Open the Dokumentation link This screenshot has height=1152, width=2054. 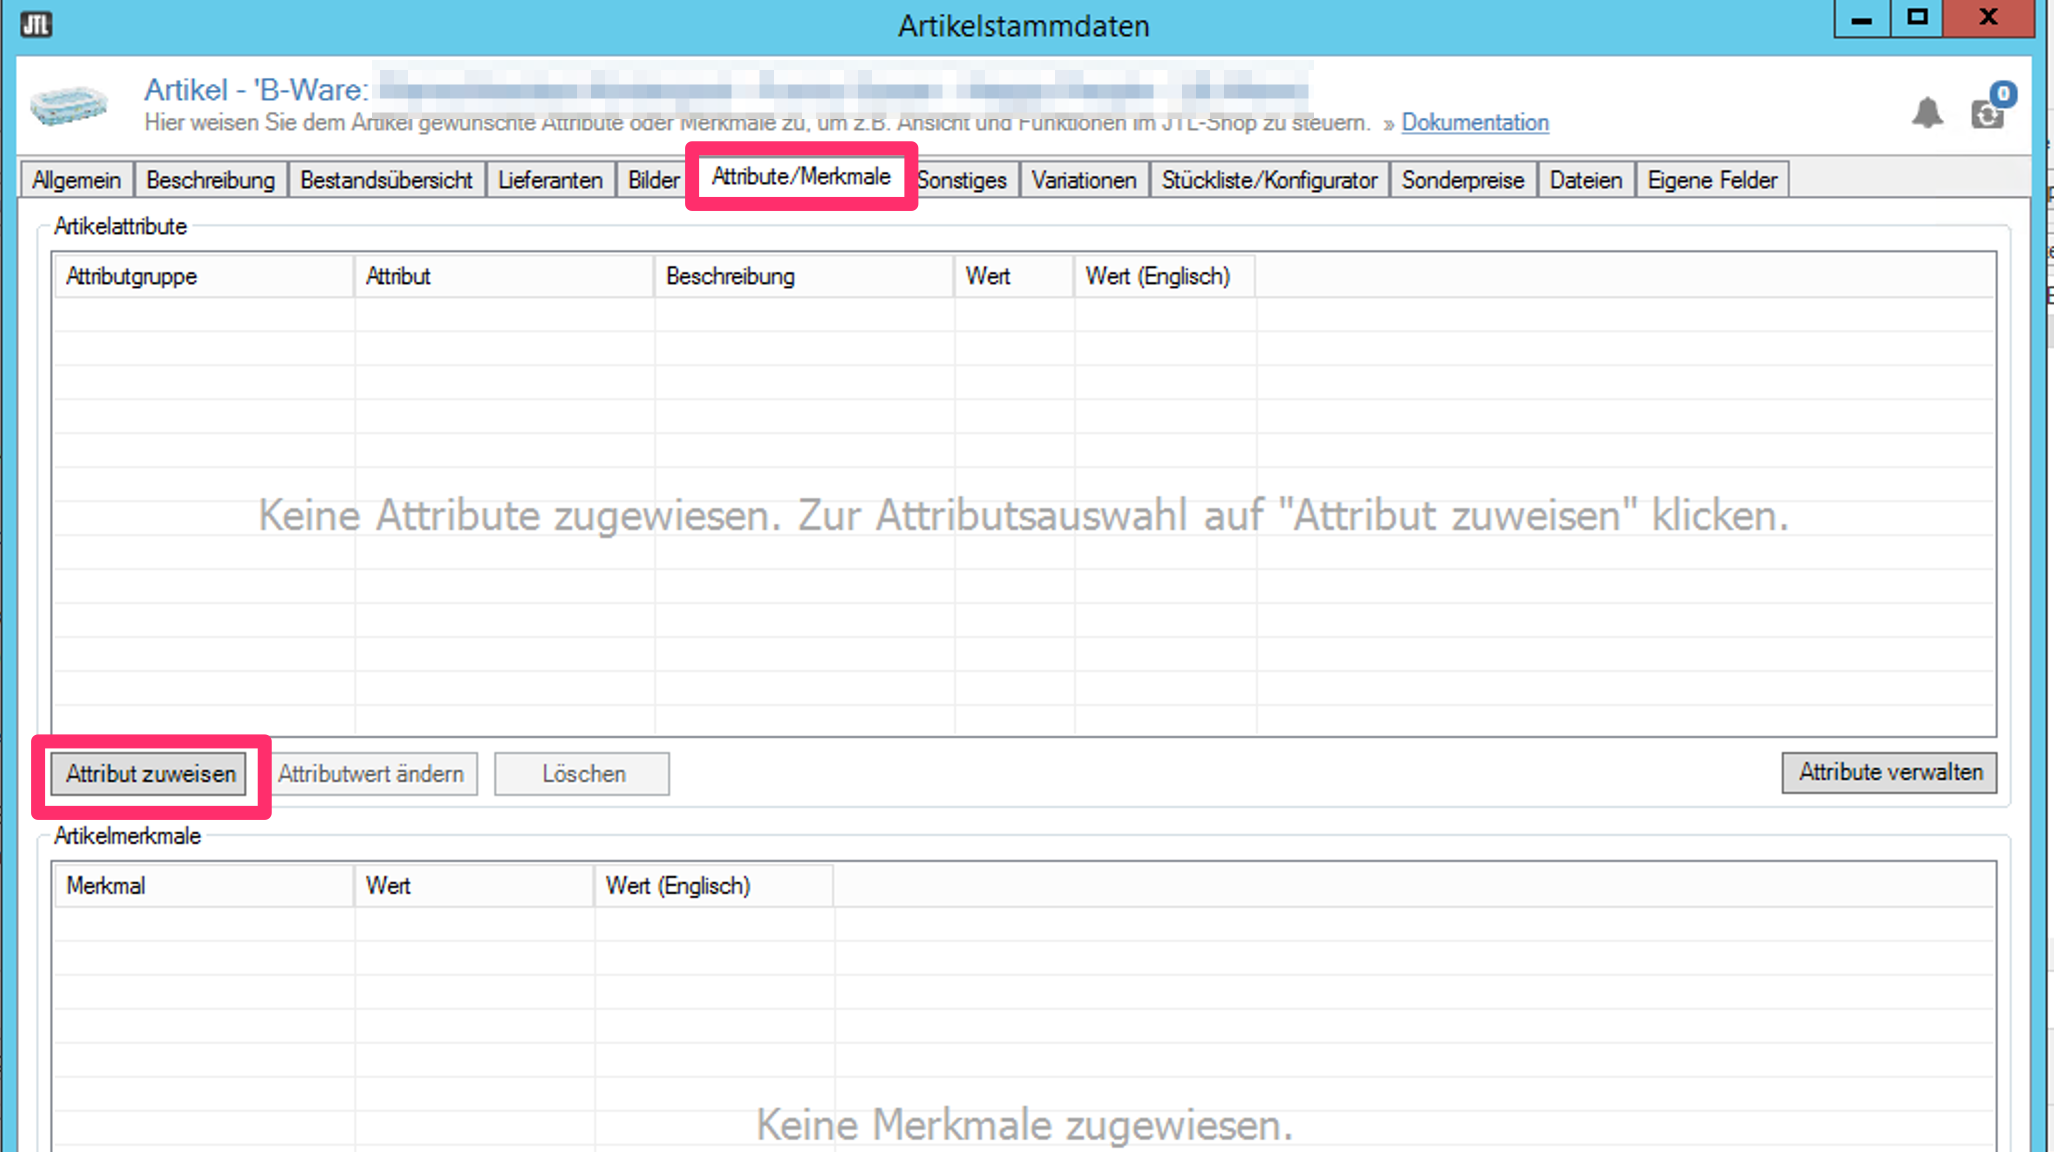1474,122
